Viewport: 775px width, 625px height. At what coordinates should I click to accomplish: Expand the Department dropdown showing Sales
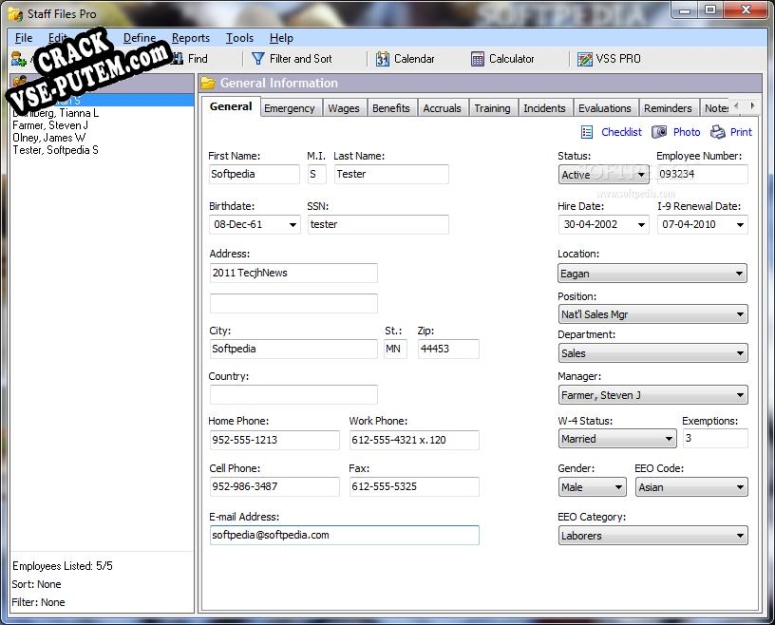[x=652, y=353]
